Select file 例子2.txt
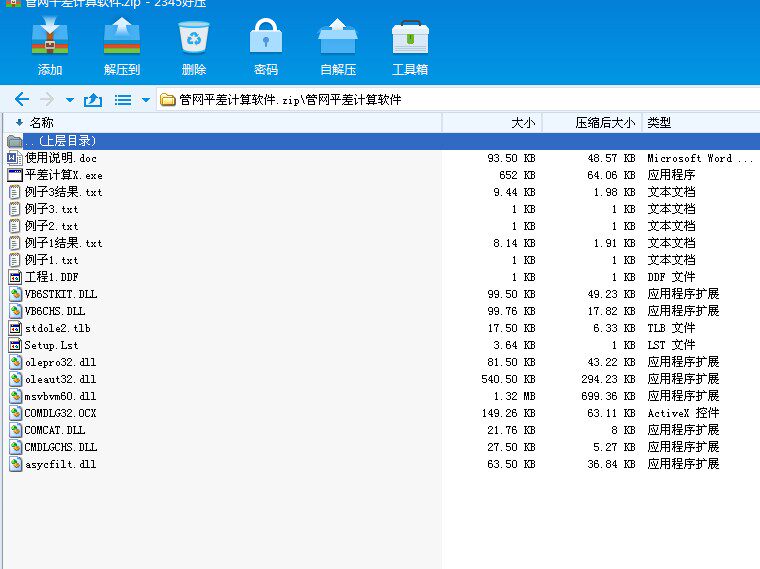Viewport: 760px width, 569px height. (51, 226)
